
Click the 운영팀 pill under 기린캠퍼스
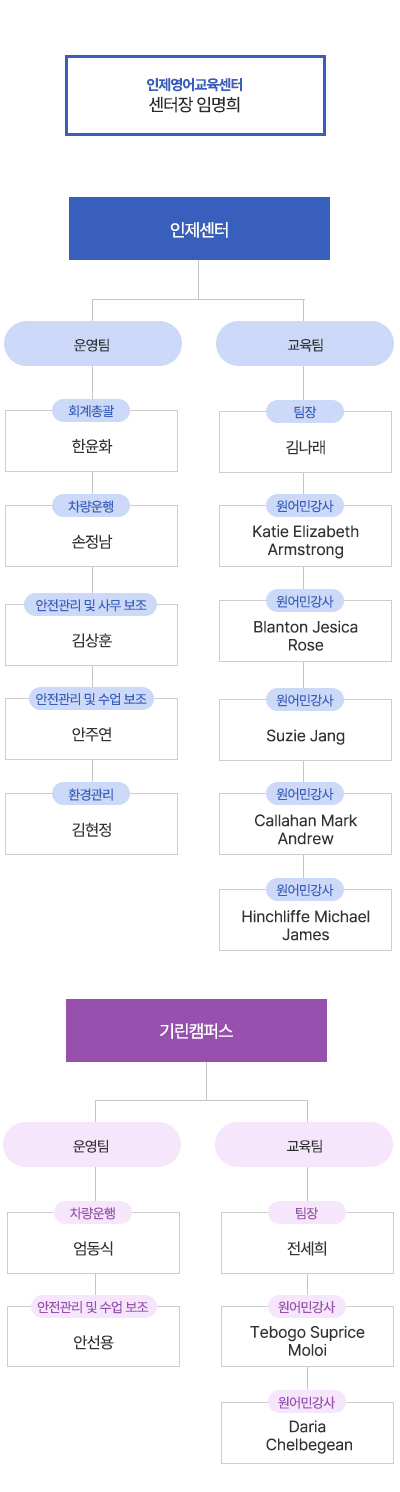pos(92,1144)
